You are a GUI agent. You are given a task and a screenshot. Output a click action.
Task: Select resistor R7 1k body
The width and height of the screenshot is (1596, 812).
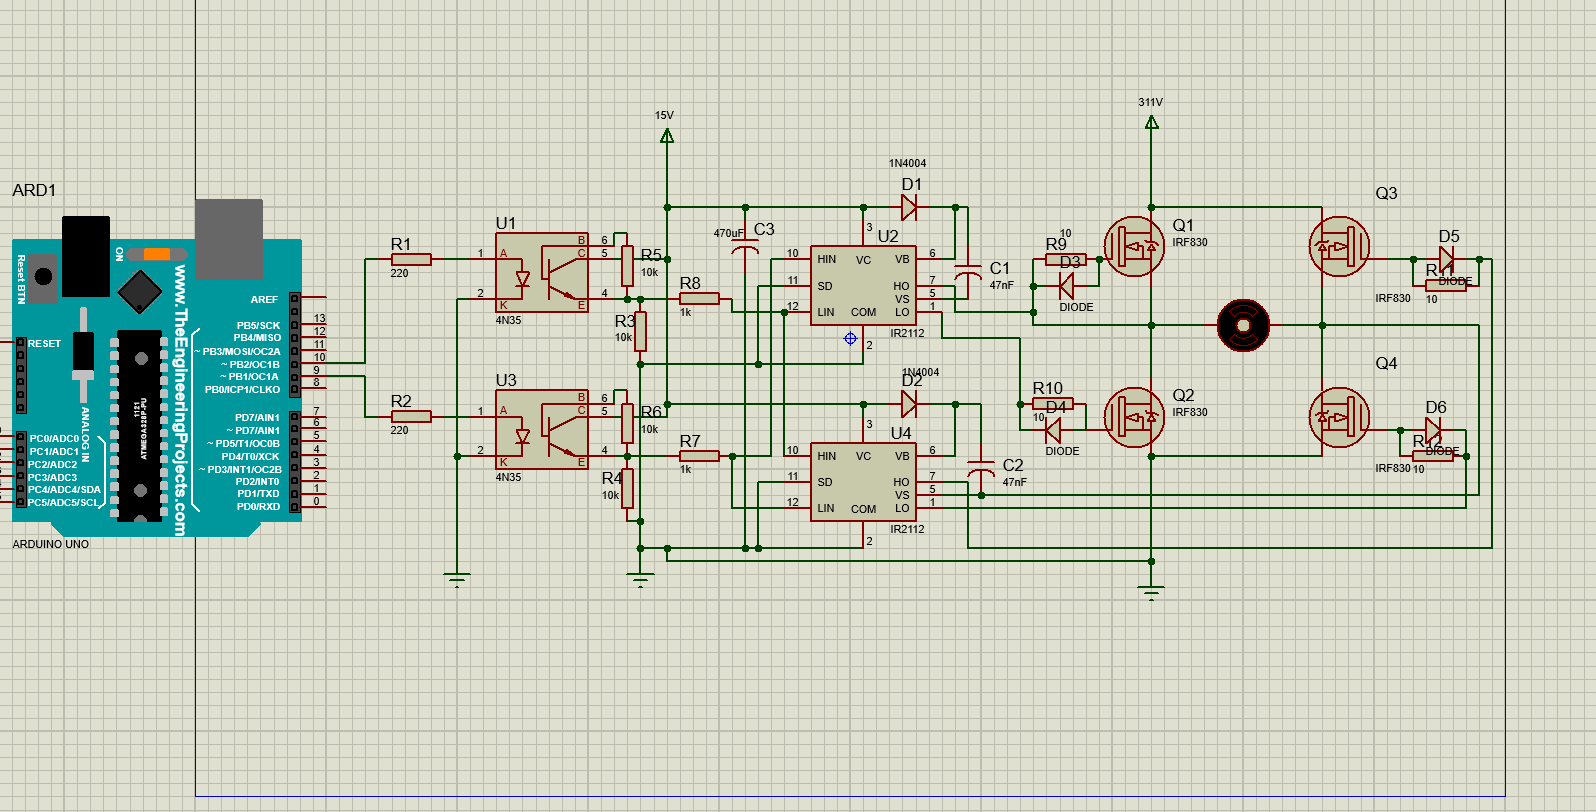tap(699, 456)
